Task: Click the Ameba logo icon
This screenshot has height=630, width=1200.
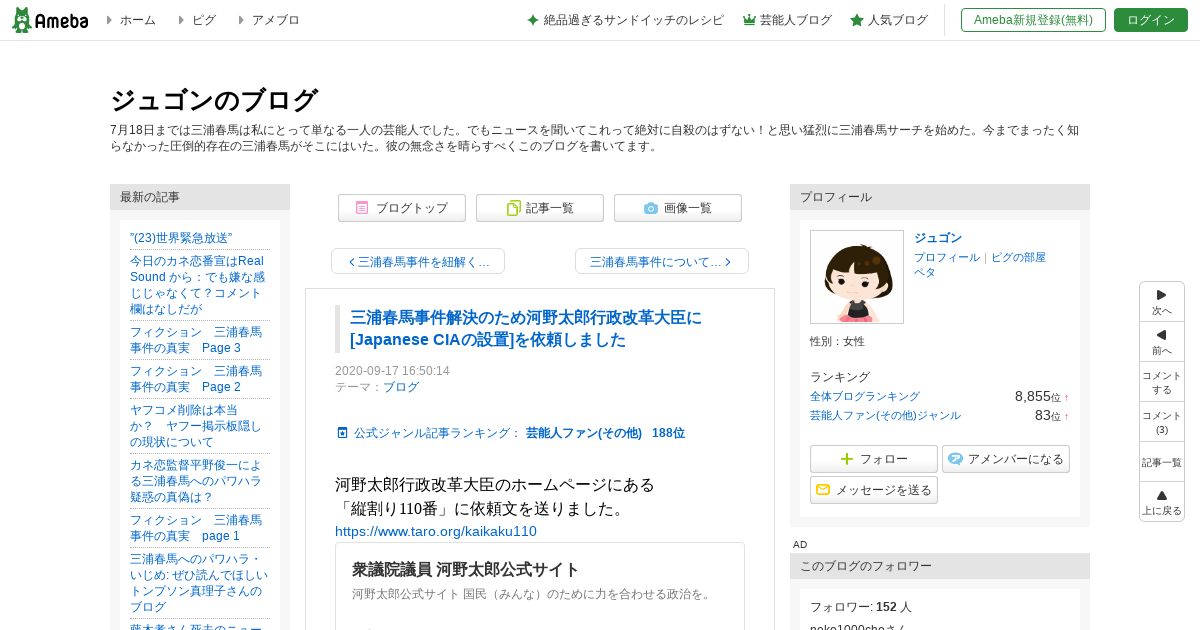Action: pyautogui.click(x=50, y=20)
